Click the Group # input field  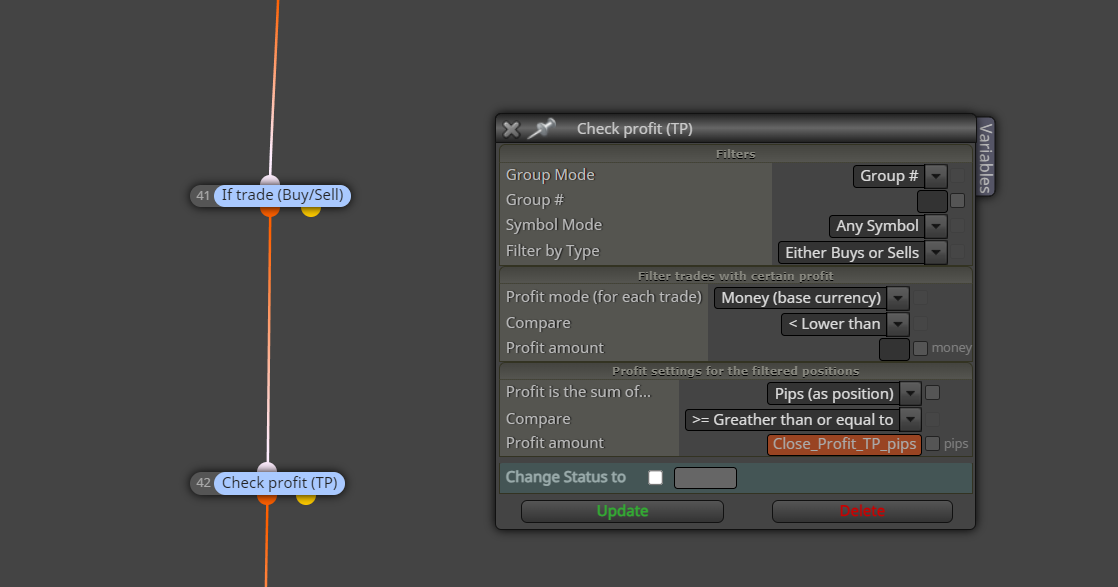(932, 201)
